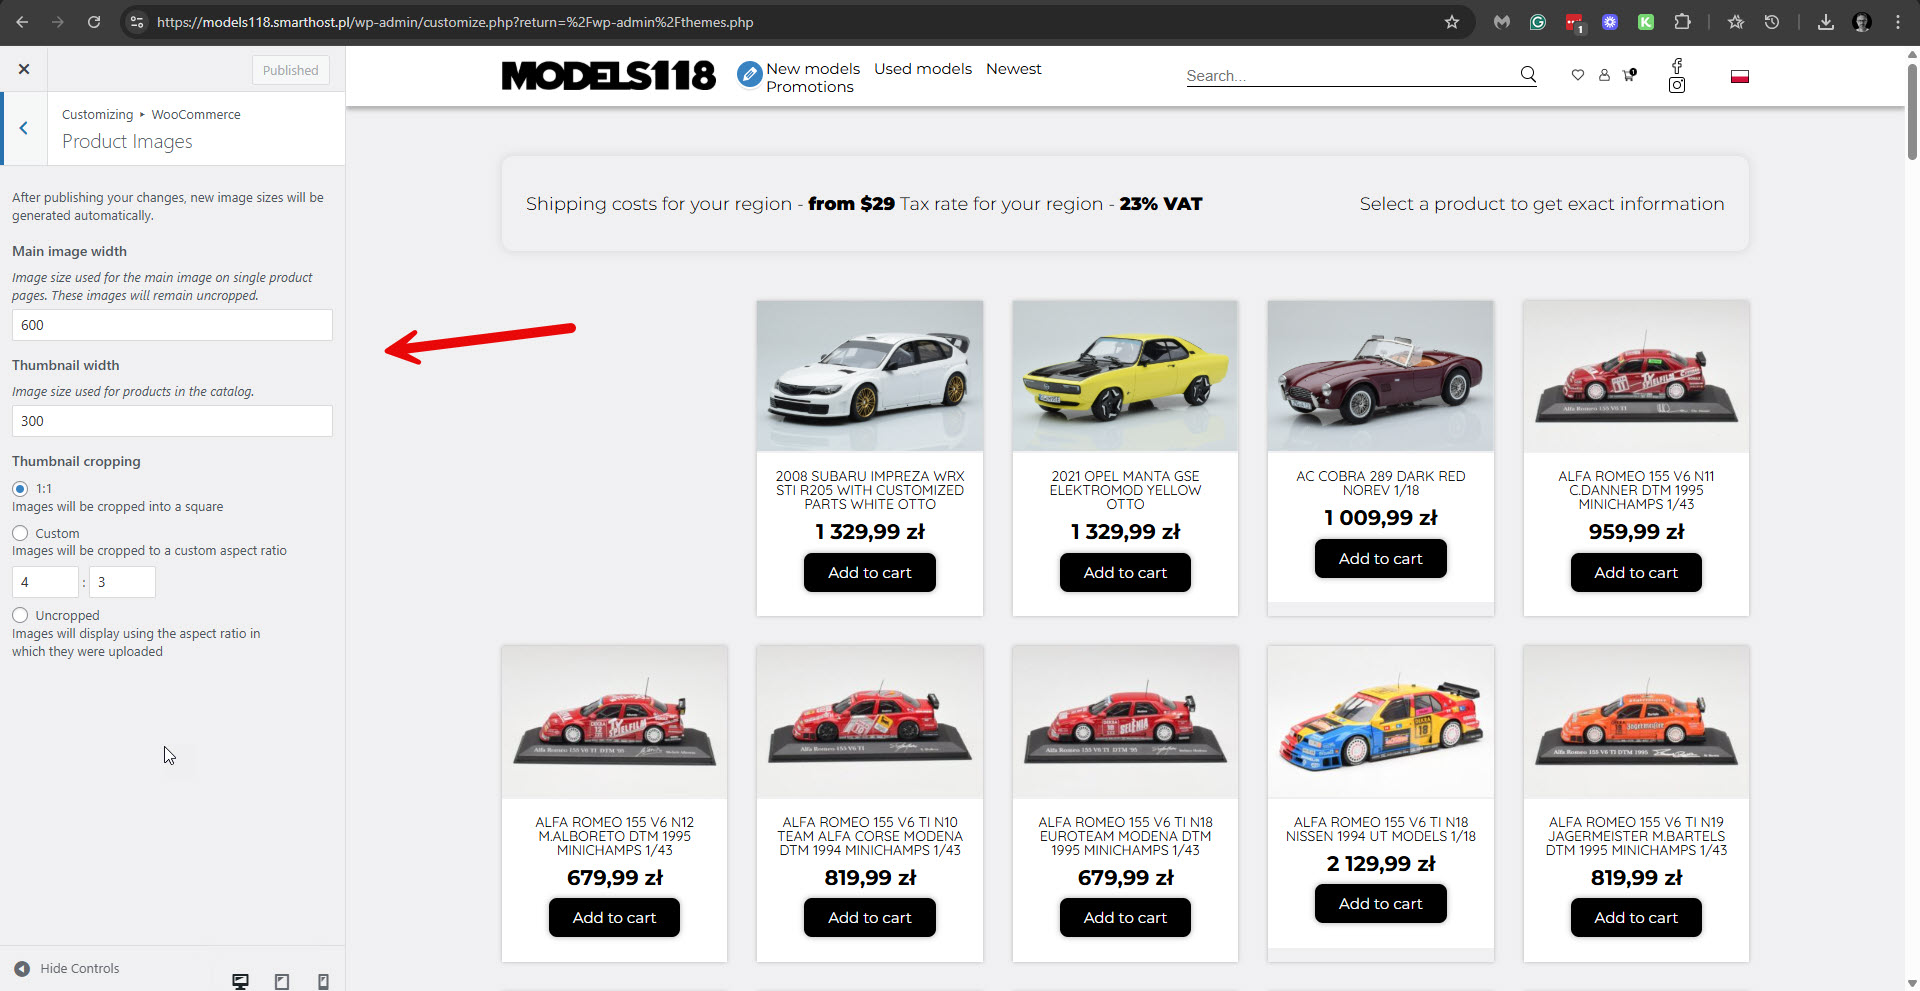Select Custom thumbnail cropping
This screenshot has width=1920, height=991.
(x=20, y=533)
